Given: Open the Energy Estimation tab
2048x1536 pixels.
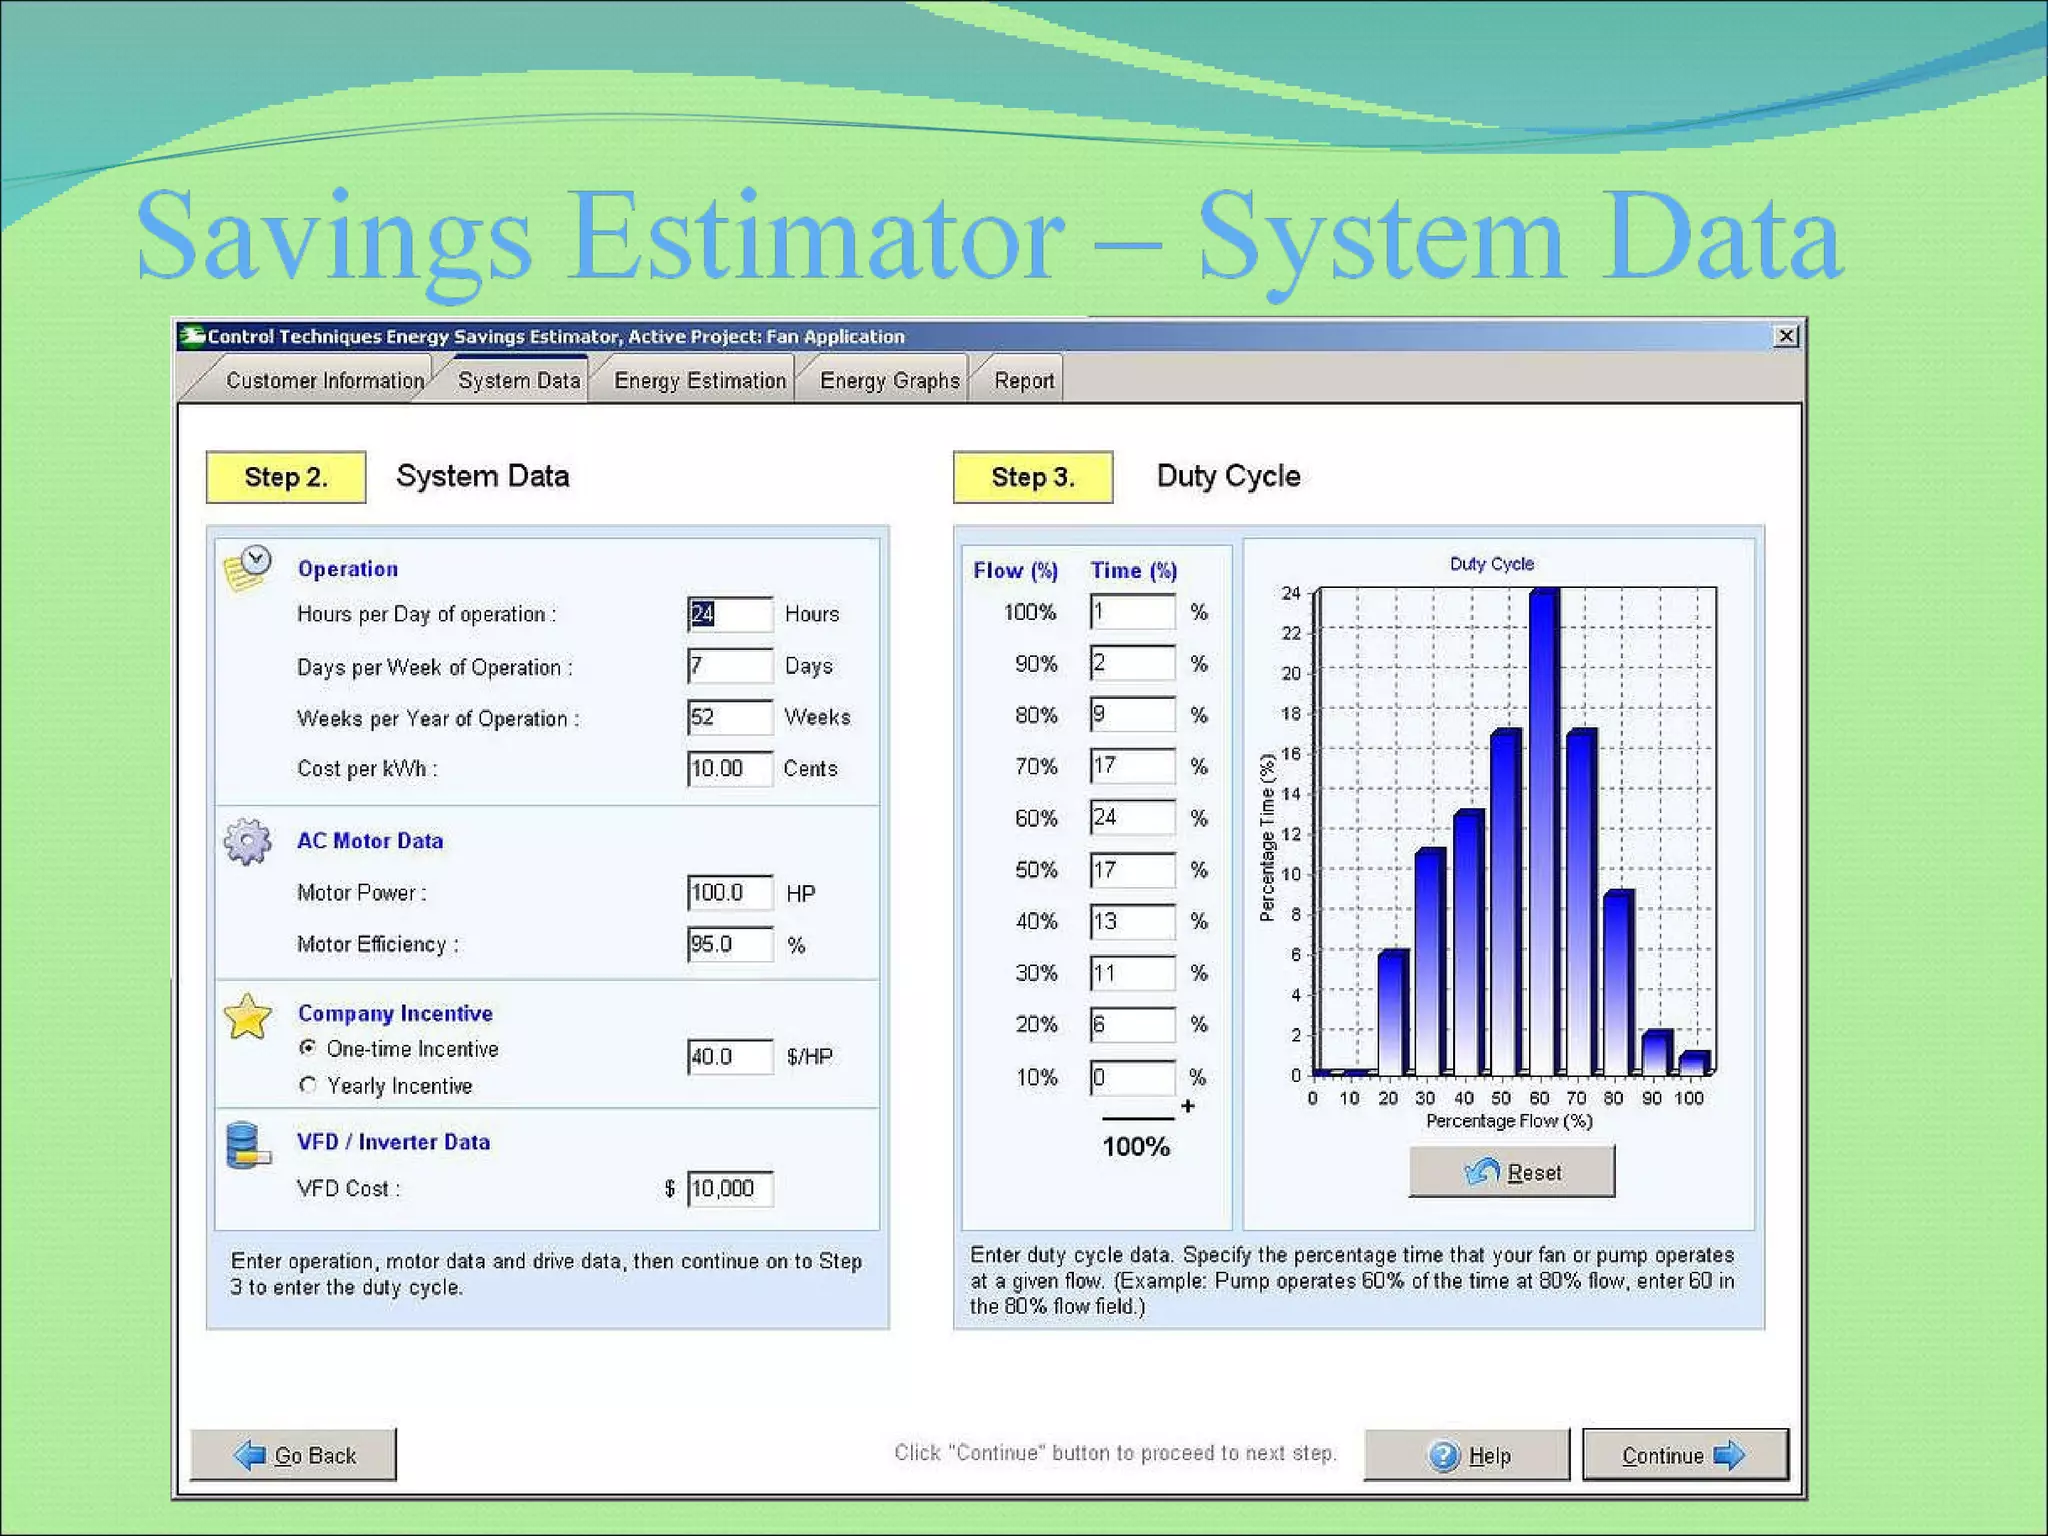Looking at the screenshot, I should (x=700, y=381).
